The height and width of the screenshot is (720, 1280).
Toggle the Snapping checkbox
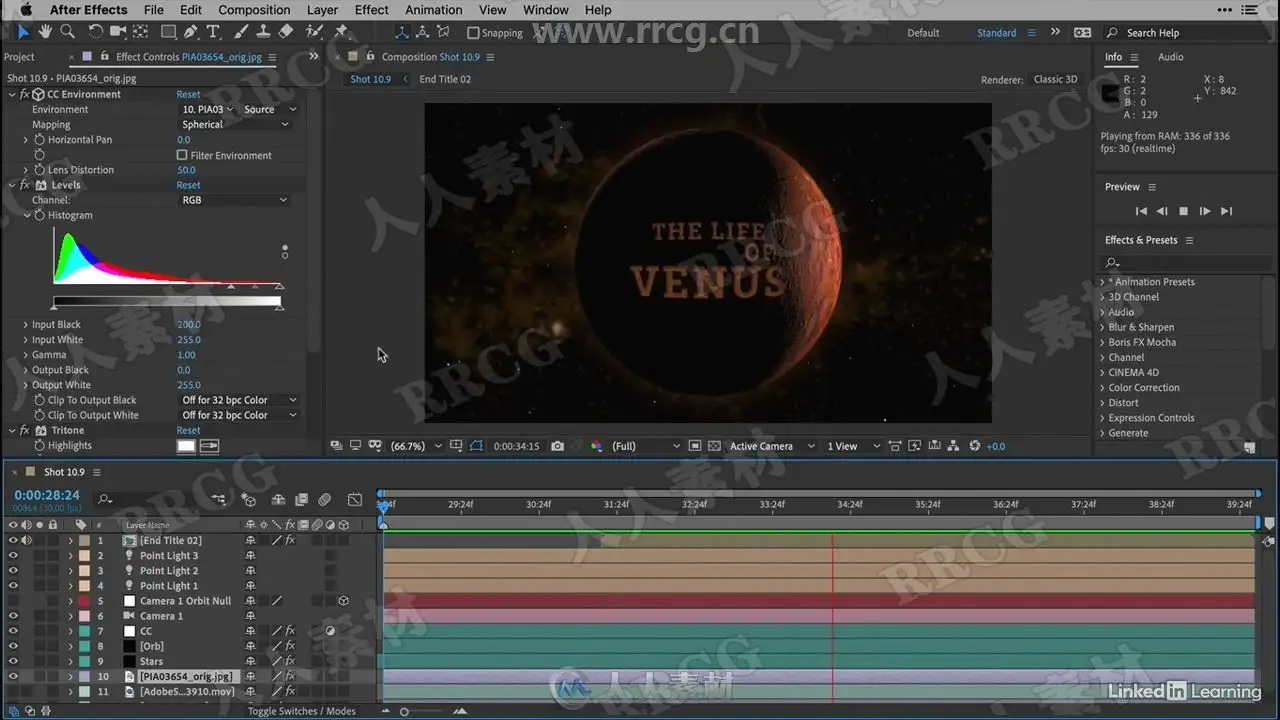click(x=473, y=33)
